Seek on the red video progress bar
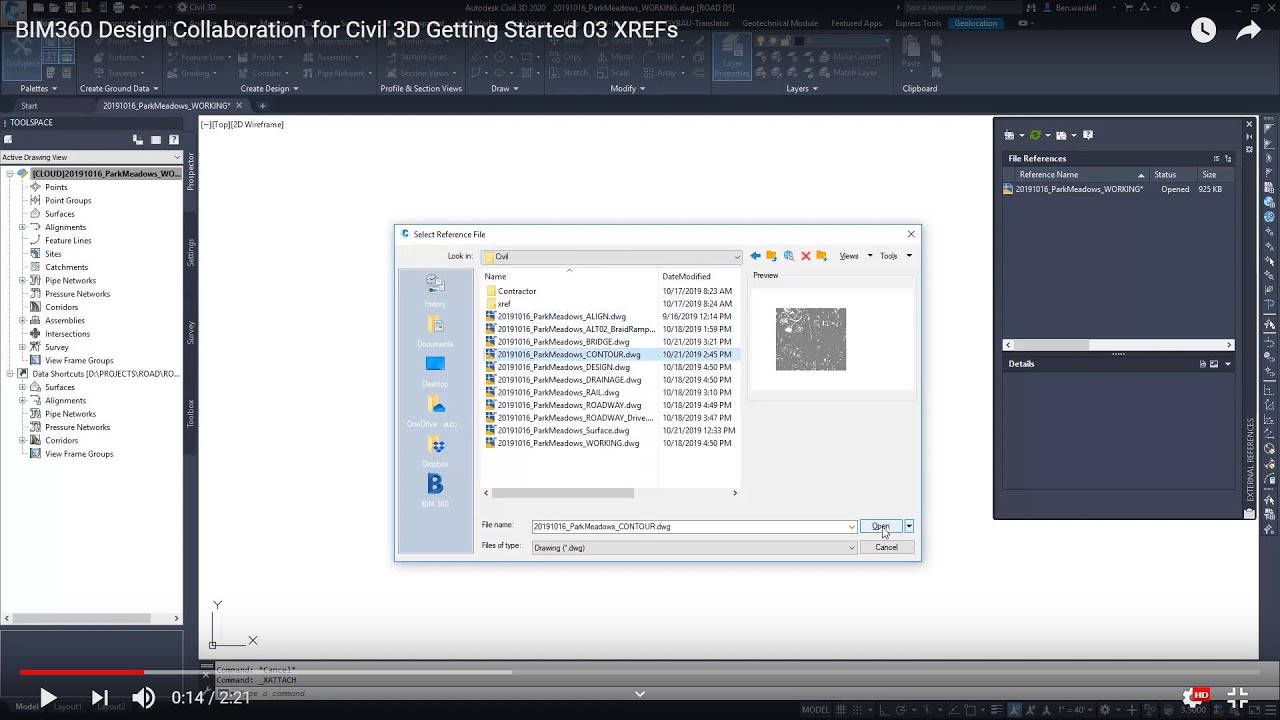Viewport: 1280px width, 720px height. pos(82,672)
